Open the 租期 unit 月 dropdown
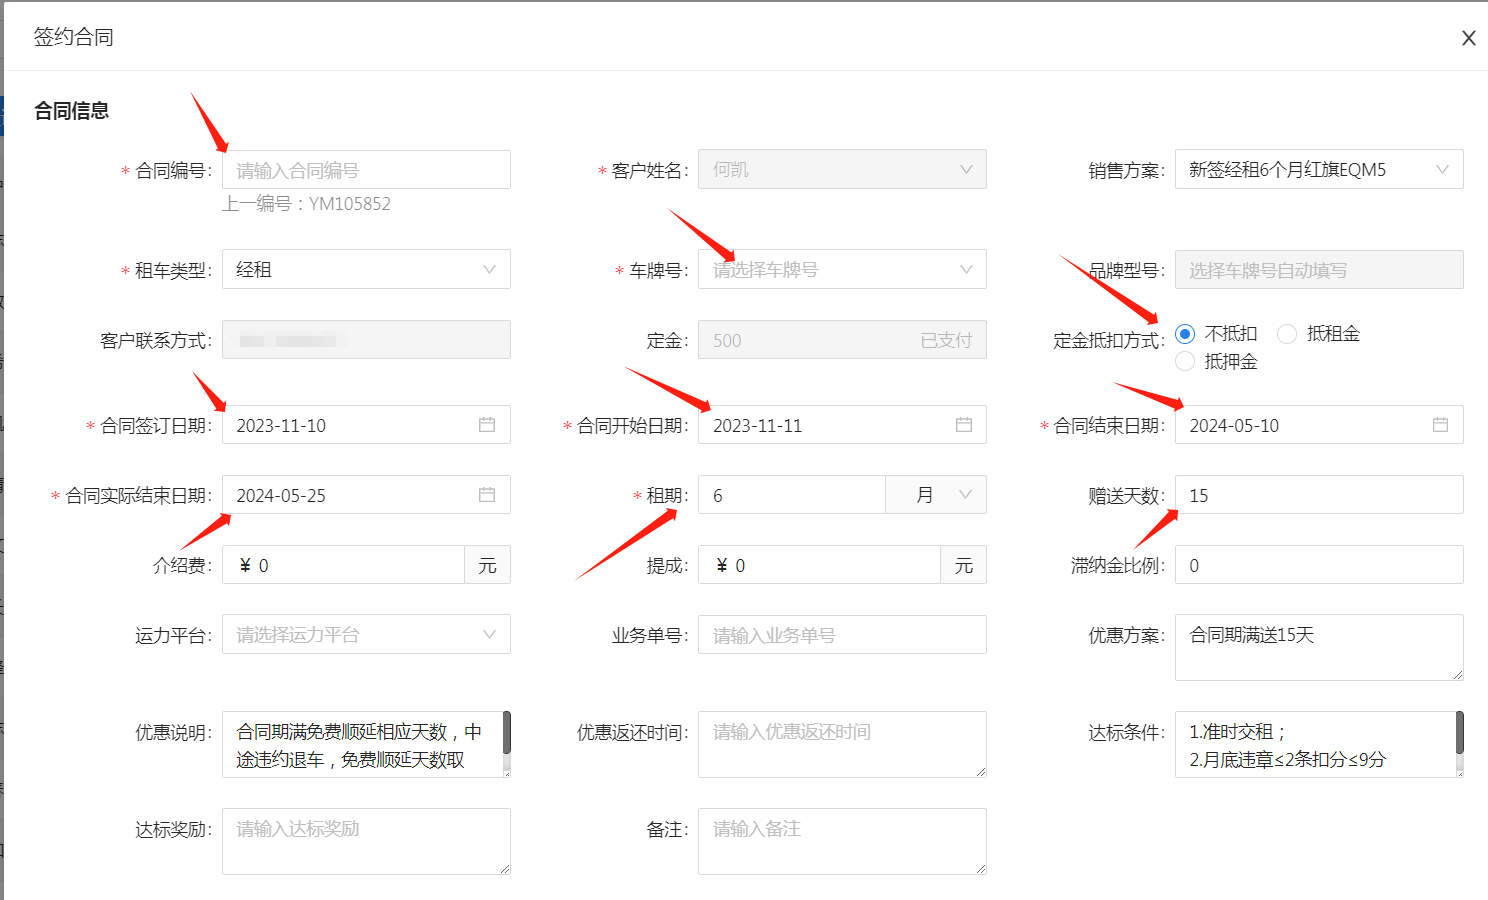 [x=936, y=495]
